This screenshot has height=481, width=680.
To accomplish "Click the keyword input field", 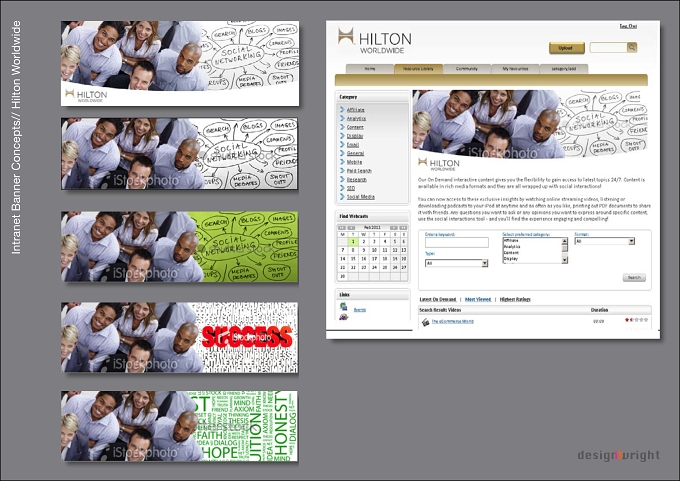I will tap(457, 242).
